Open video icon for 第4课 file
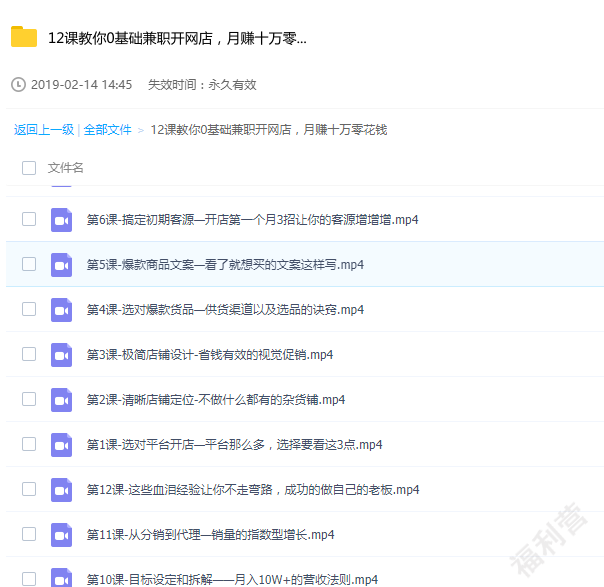604x587 pixels. [61, 310]
